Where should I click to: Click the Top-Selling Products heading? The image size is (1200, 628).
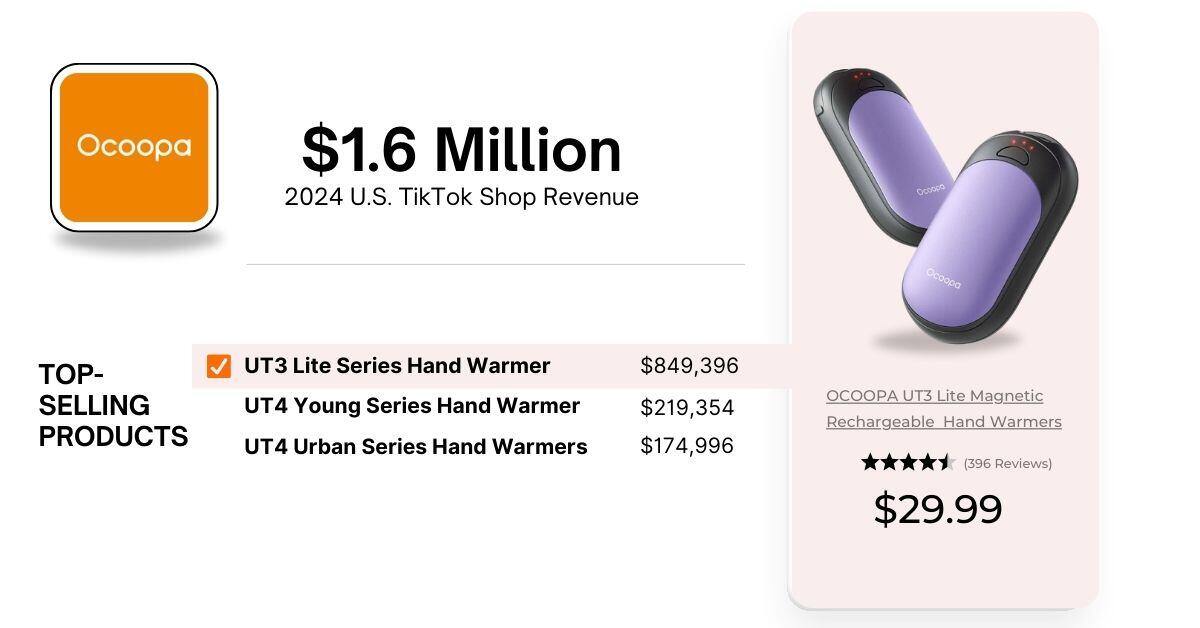click(113, 405)
